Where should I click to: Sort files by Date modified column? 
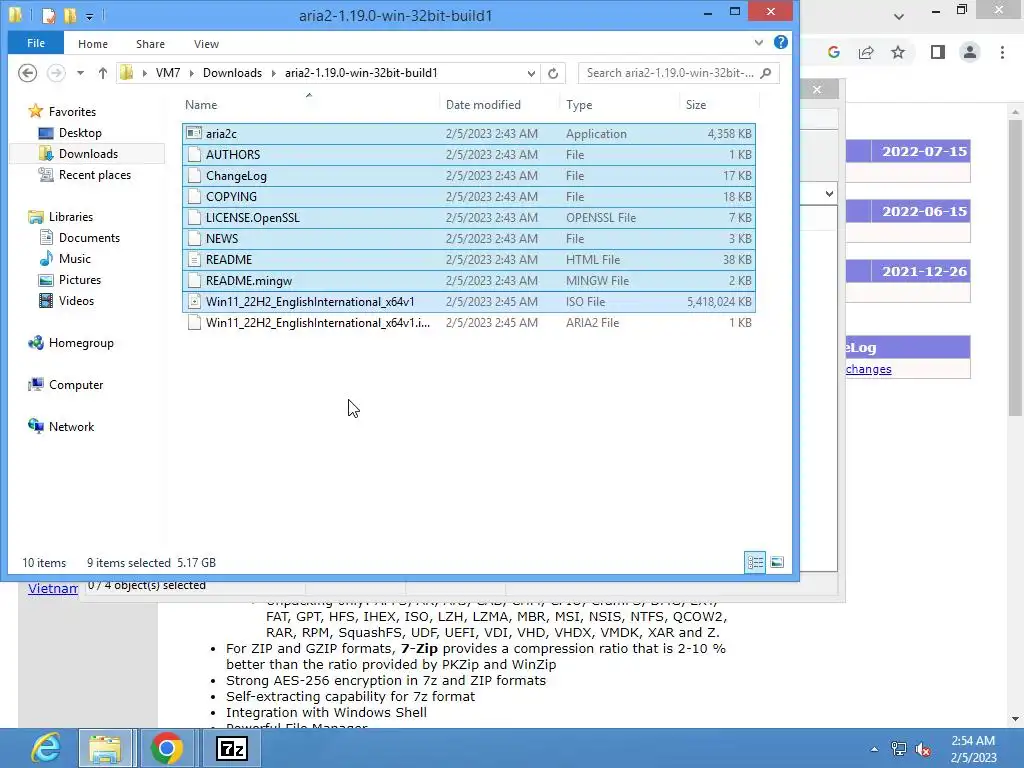483,104
